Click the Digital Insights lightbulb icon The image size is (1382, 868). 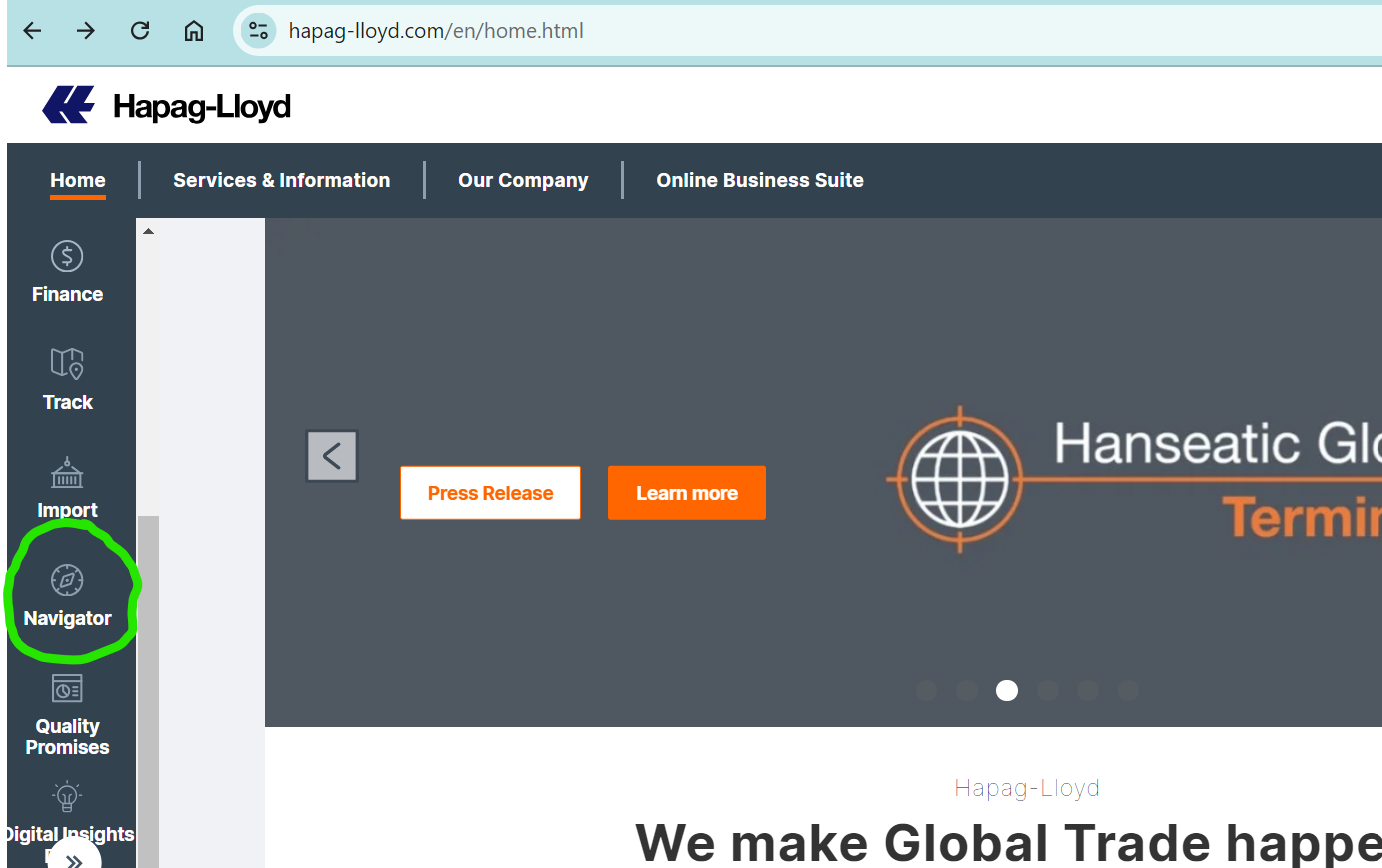pos(67,797)
